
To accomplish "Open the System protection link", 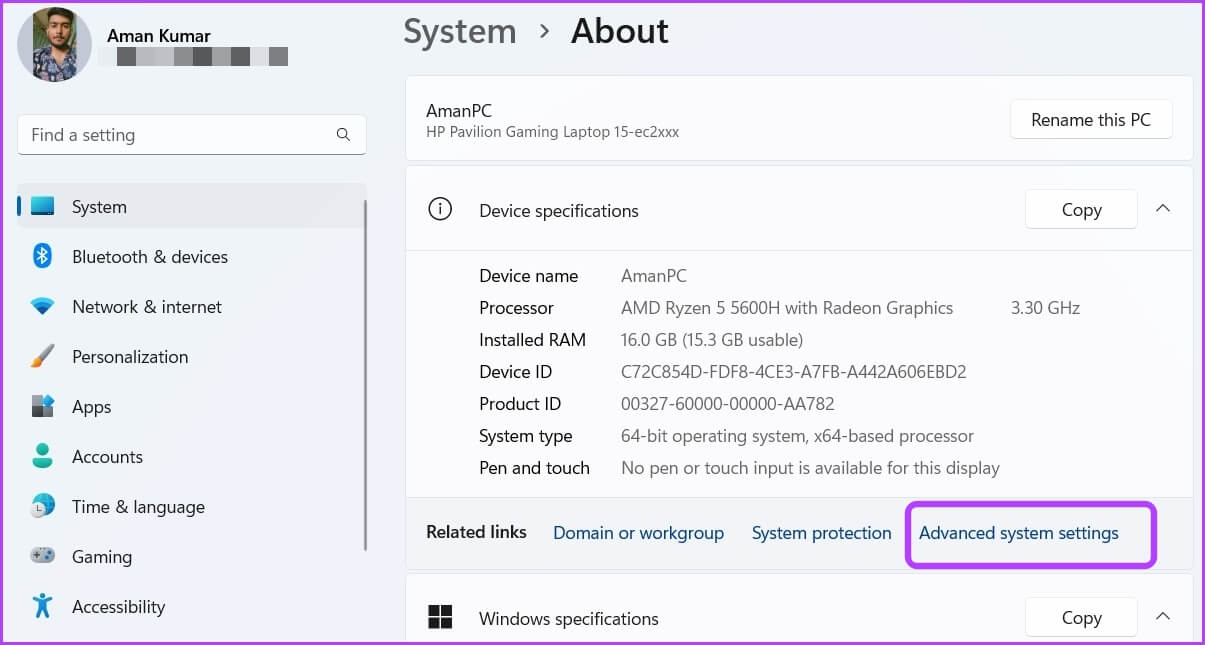I will pos(821,533).
